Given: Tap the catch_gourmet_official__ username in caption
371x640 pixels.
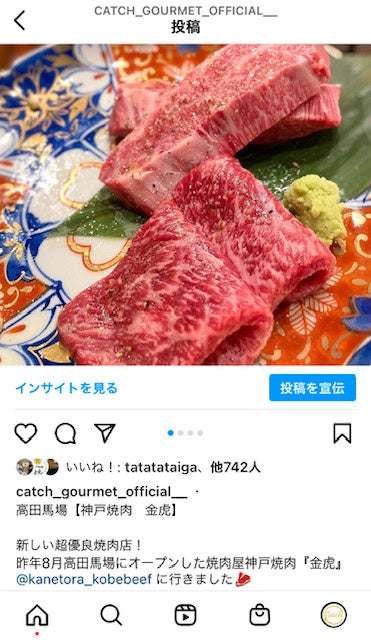Looking at the screenshot, I should click(101, 492).
